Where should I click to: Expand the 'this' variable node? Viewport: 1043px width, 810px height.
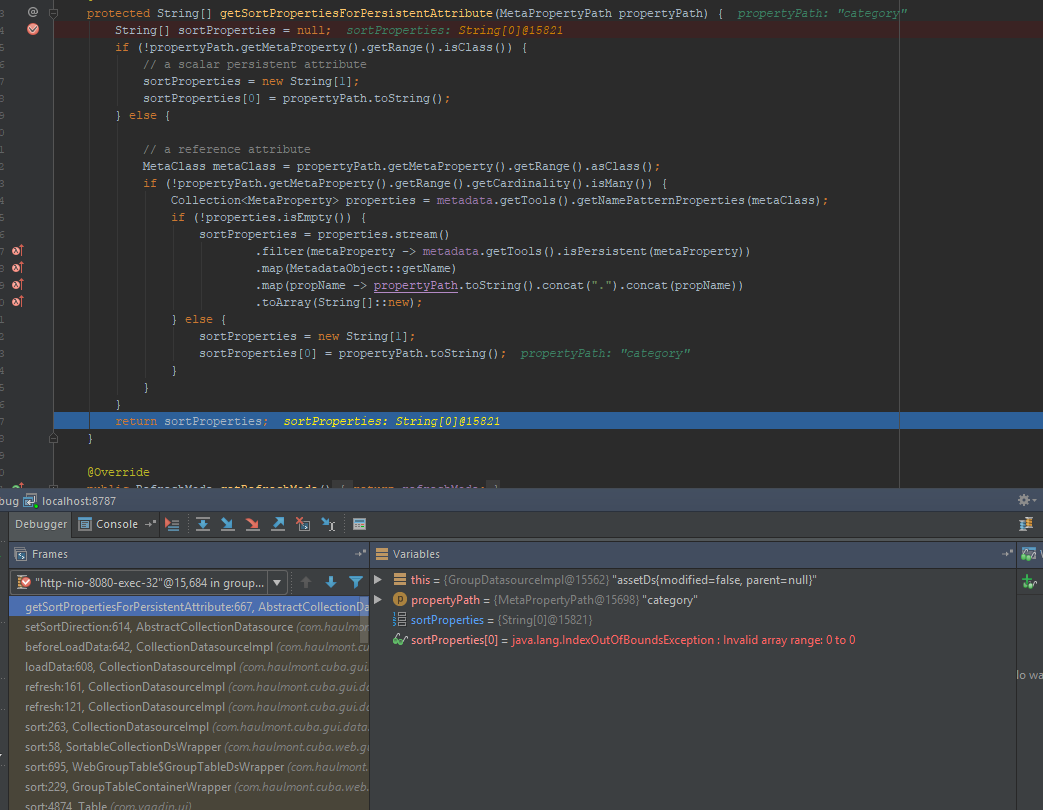(378, 580)
